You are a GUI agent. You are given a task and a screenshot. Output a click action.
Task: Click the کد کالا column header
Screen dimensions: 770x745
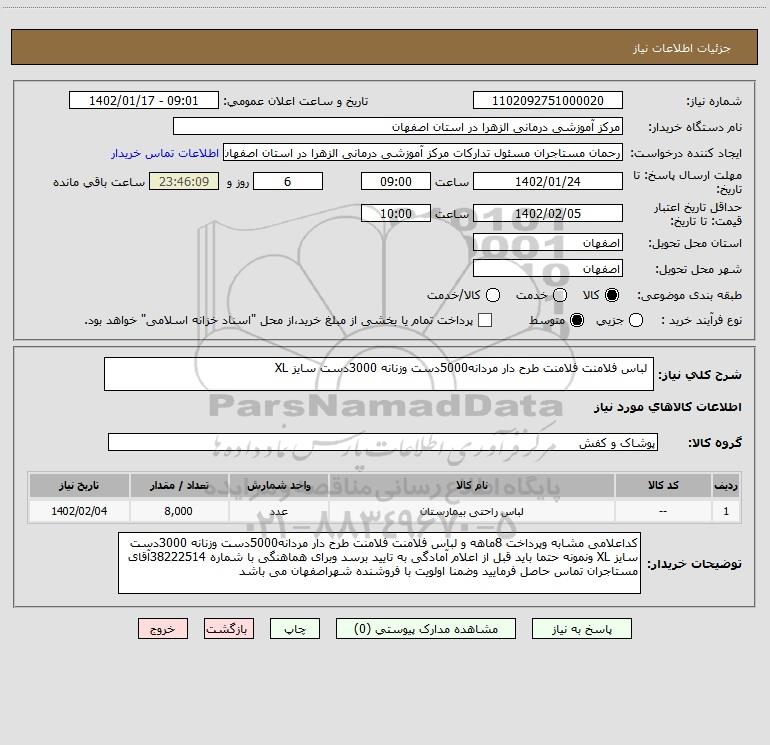coord(663,486)
